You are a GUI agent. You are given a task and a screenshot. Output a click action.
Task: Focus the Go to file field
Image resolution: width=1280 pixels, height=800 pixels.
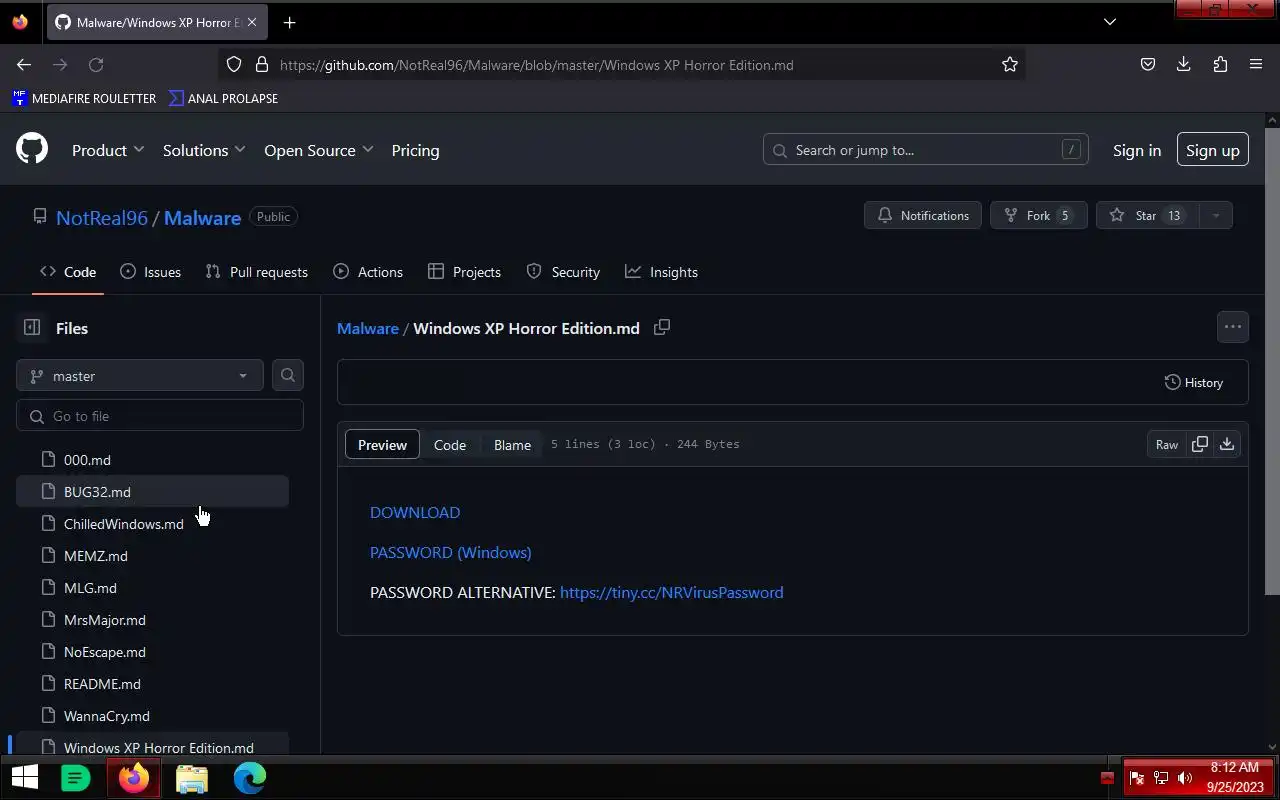coord(160,415)
